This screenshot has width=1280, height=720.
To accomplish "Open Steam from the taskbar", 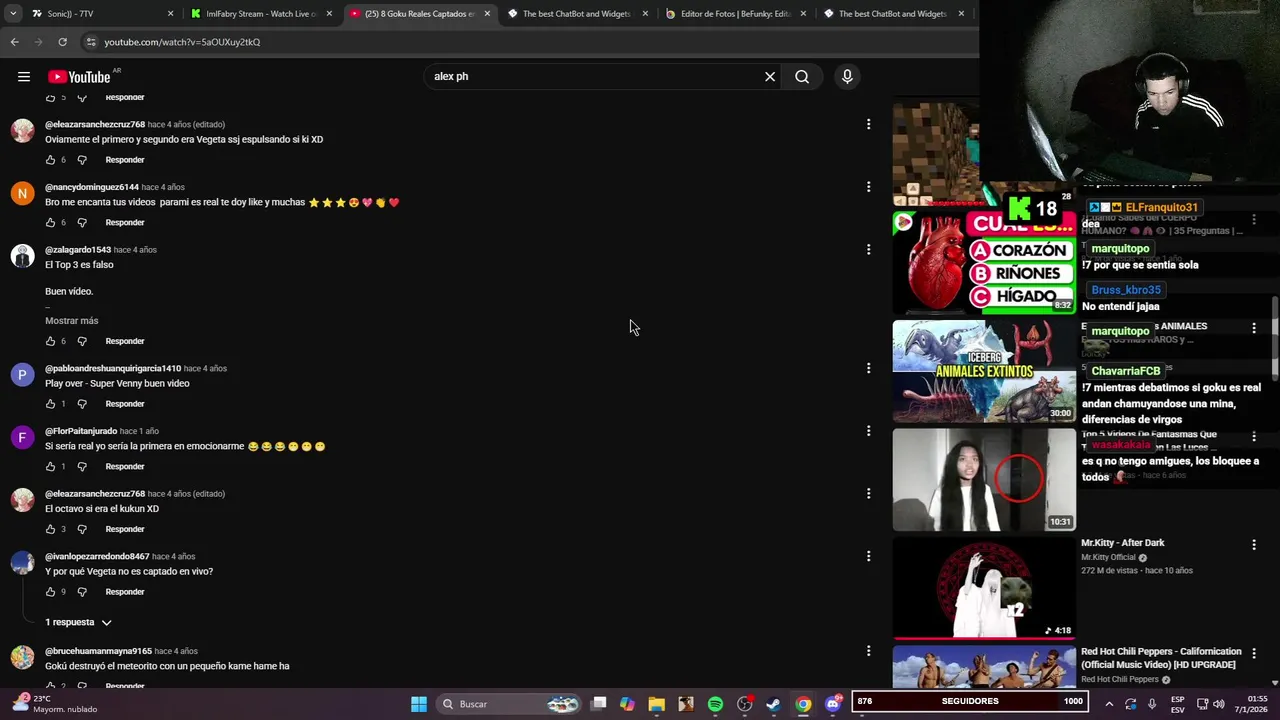I will (x=773, y=704).
